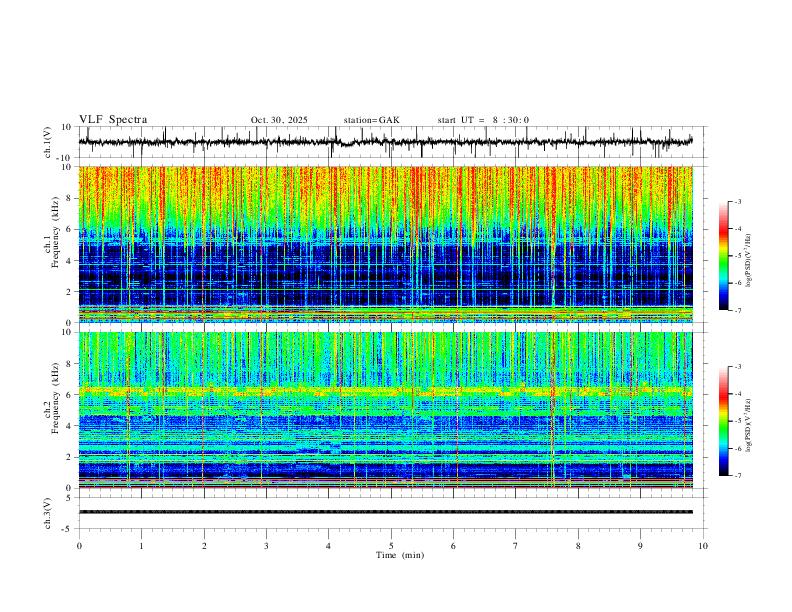This screenshot has width=792, height=612.
Task: Click the 'VLF Spectra' title text
Action: click(113, 120)
